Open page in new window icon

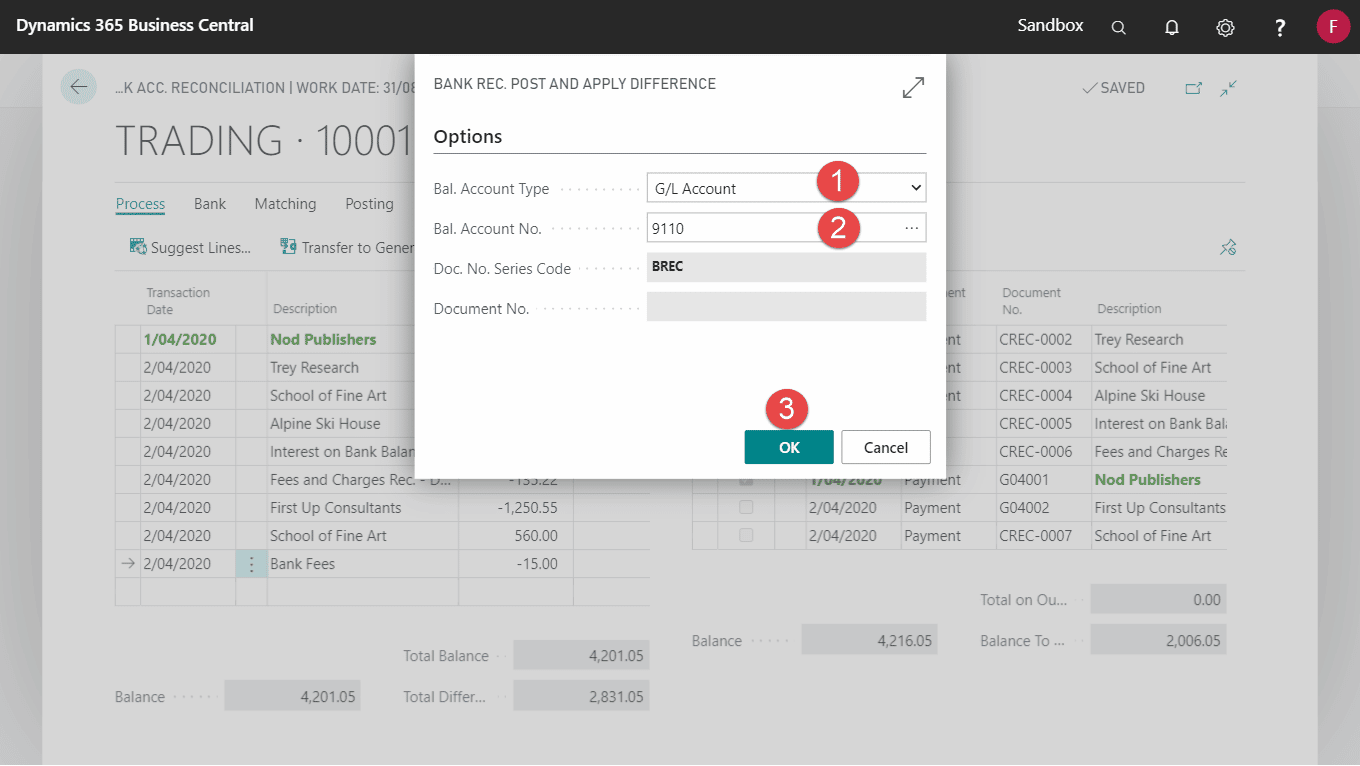click(1193, 88)
